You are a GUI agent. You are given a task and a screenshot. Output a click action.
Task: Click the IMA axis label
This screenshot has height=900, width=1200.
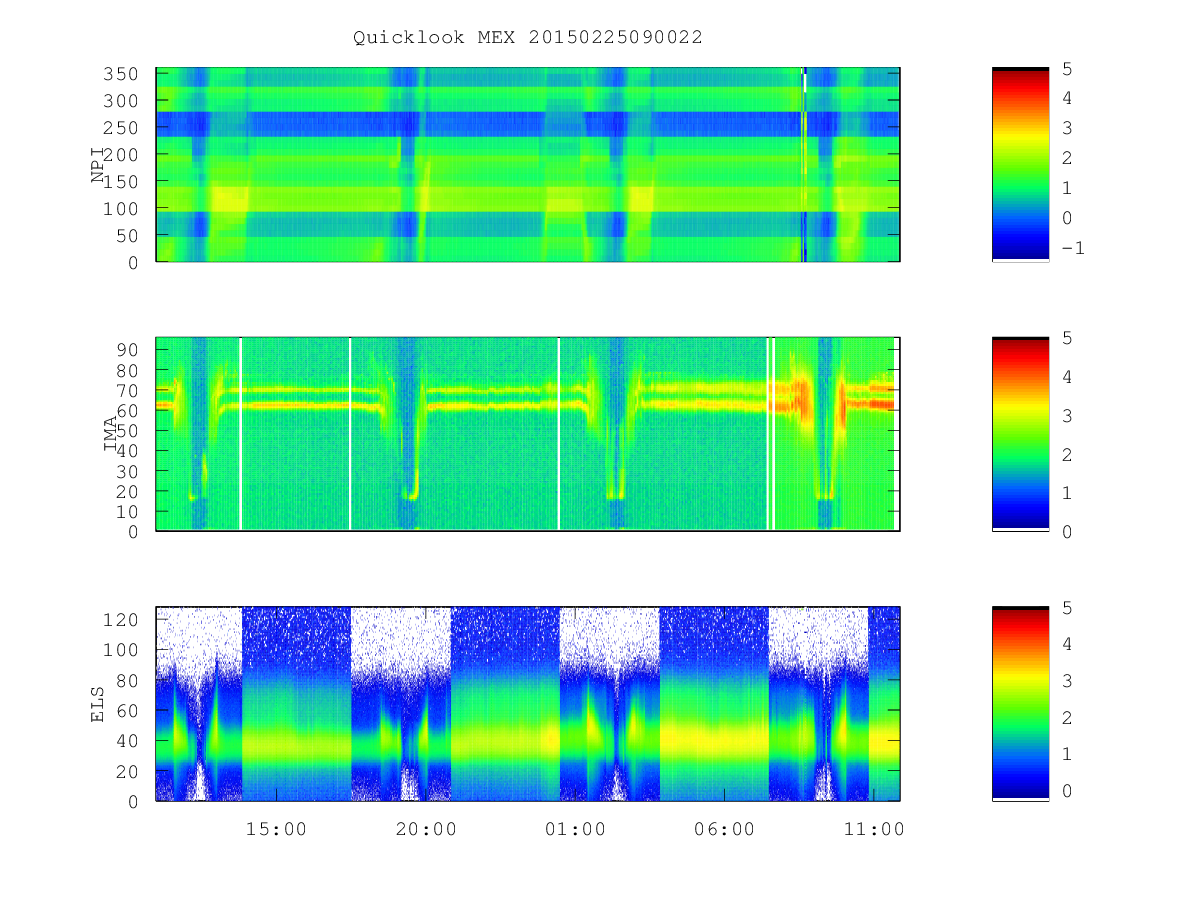coord(110,434)
